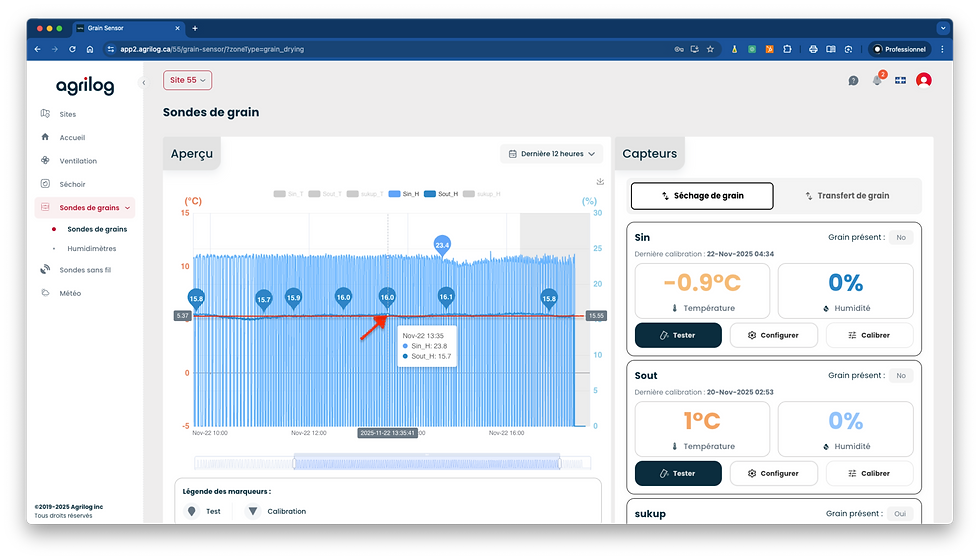Toggle Sin_T series in chart legend
Screen dimensions: 980x560
click(x=288, y=194)
